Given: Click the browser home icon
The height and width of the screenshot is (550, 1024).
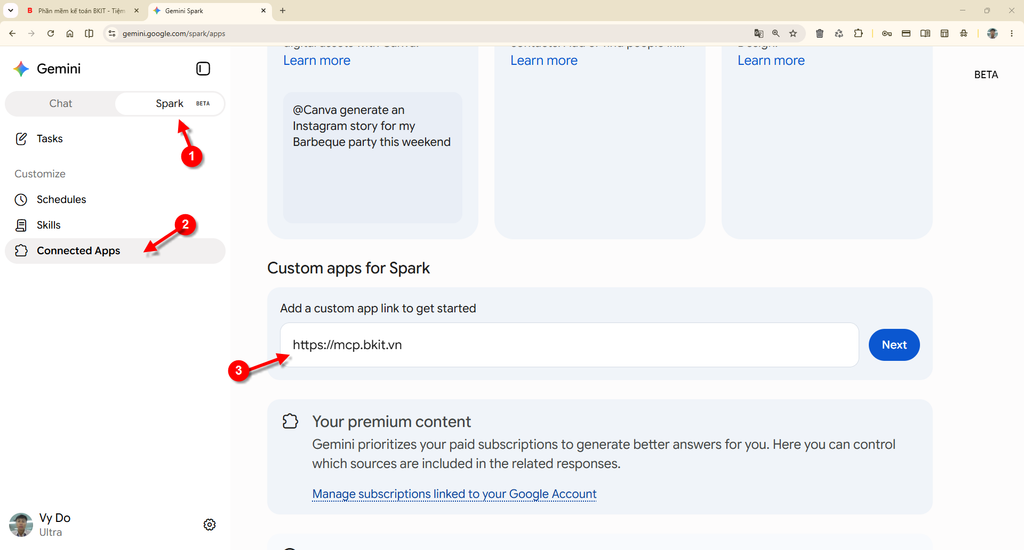Looking at the screenshot, I should [70, 33].
